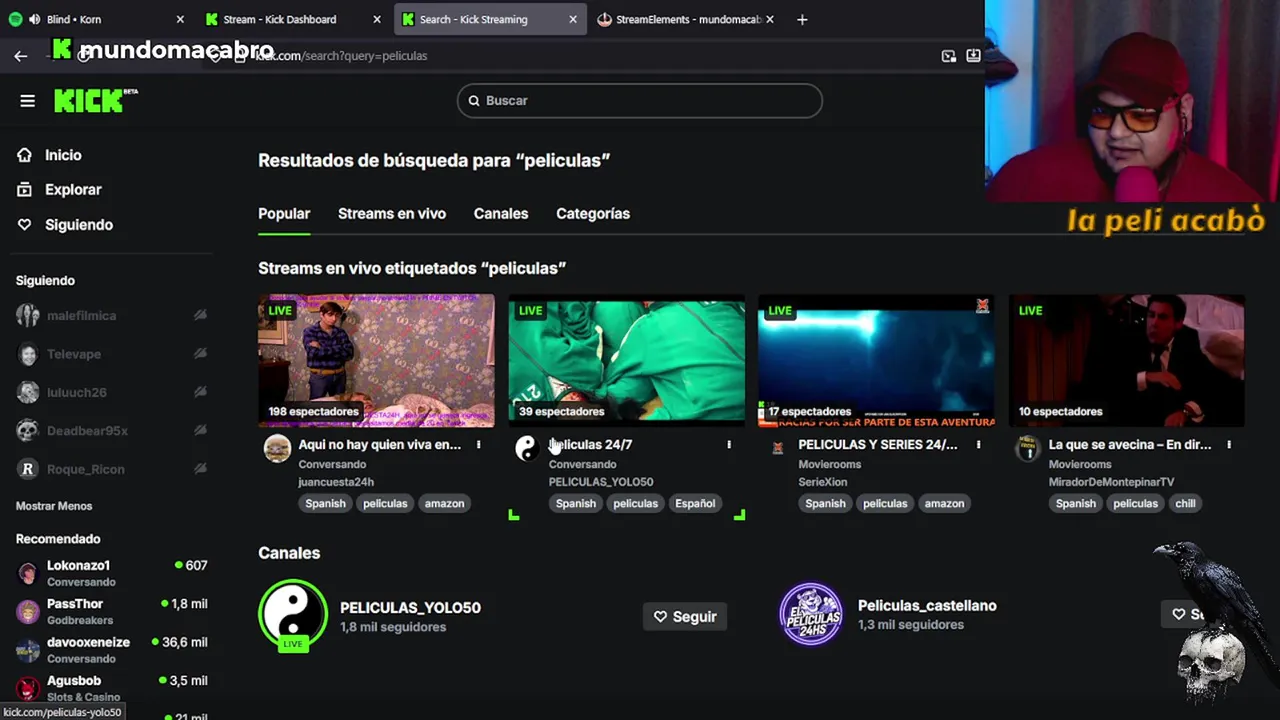The height and width of the screenshot is (720, 1280).
Task: Click Spanish tag under SerieXion stream
Action: coord(825,504)
